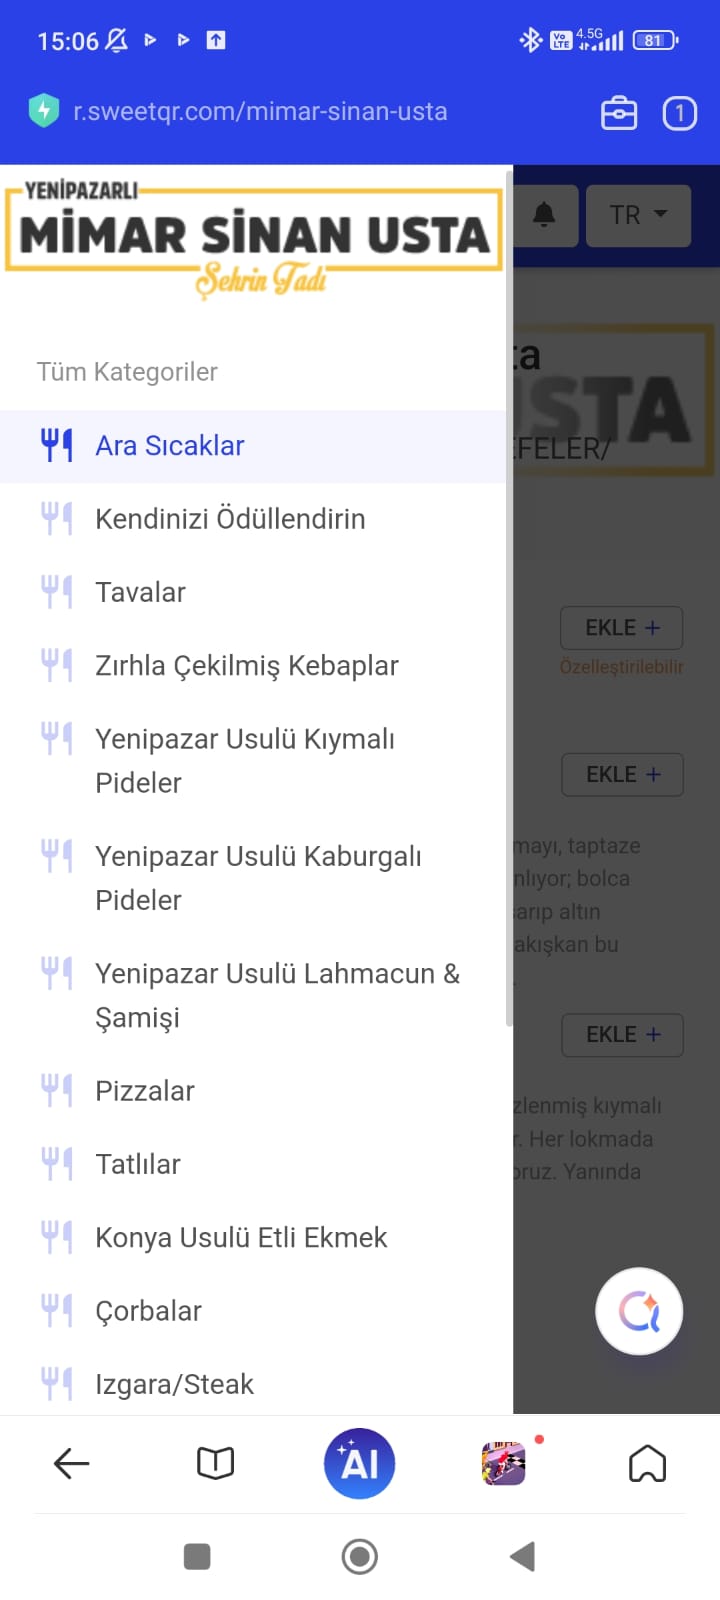Image resolution: width=720 pixels, height=1600 pixels.
Task: Tap the floating AI search assistant icon
Action: point(639,1311)
